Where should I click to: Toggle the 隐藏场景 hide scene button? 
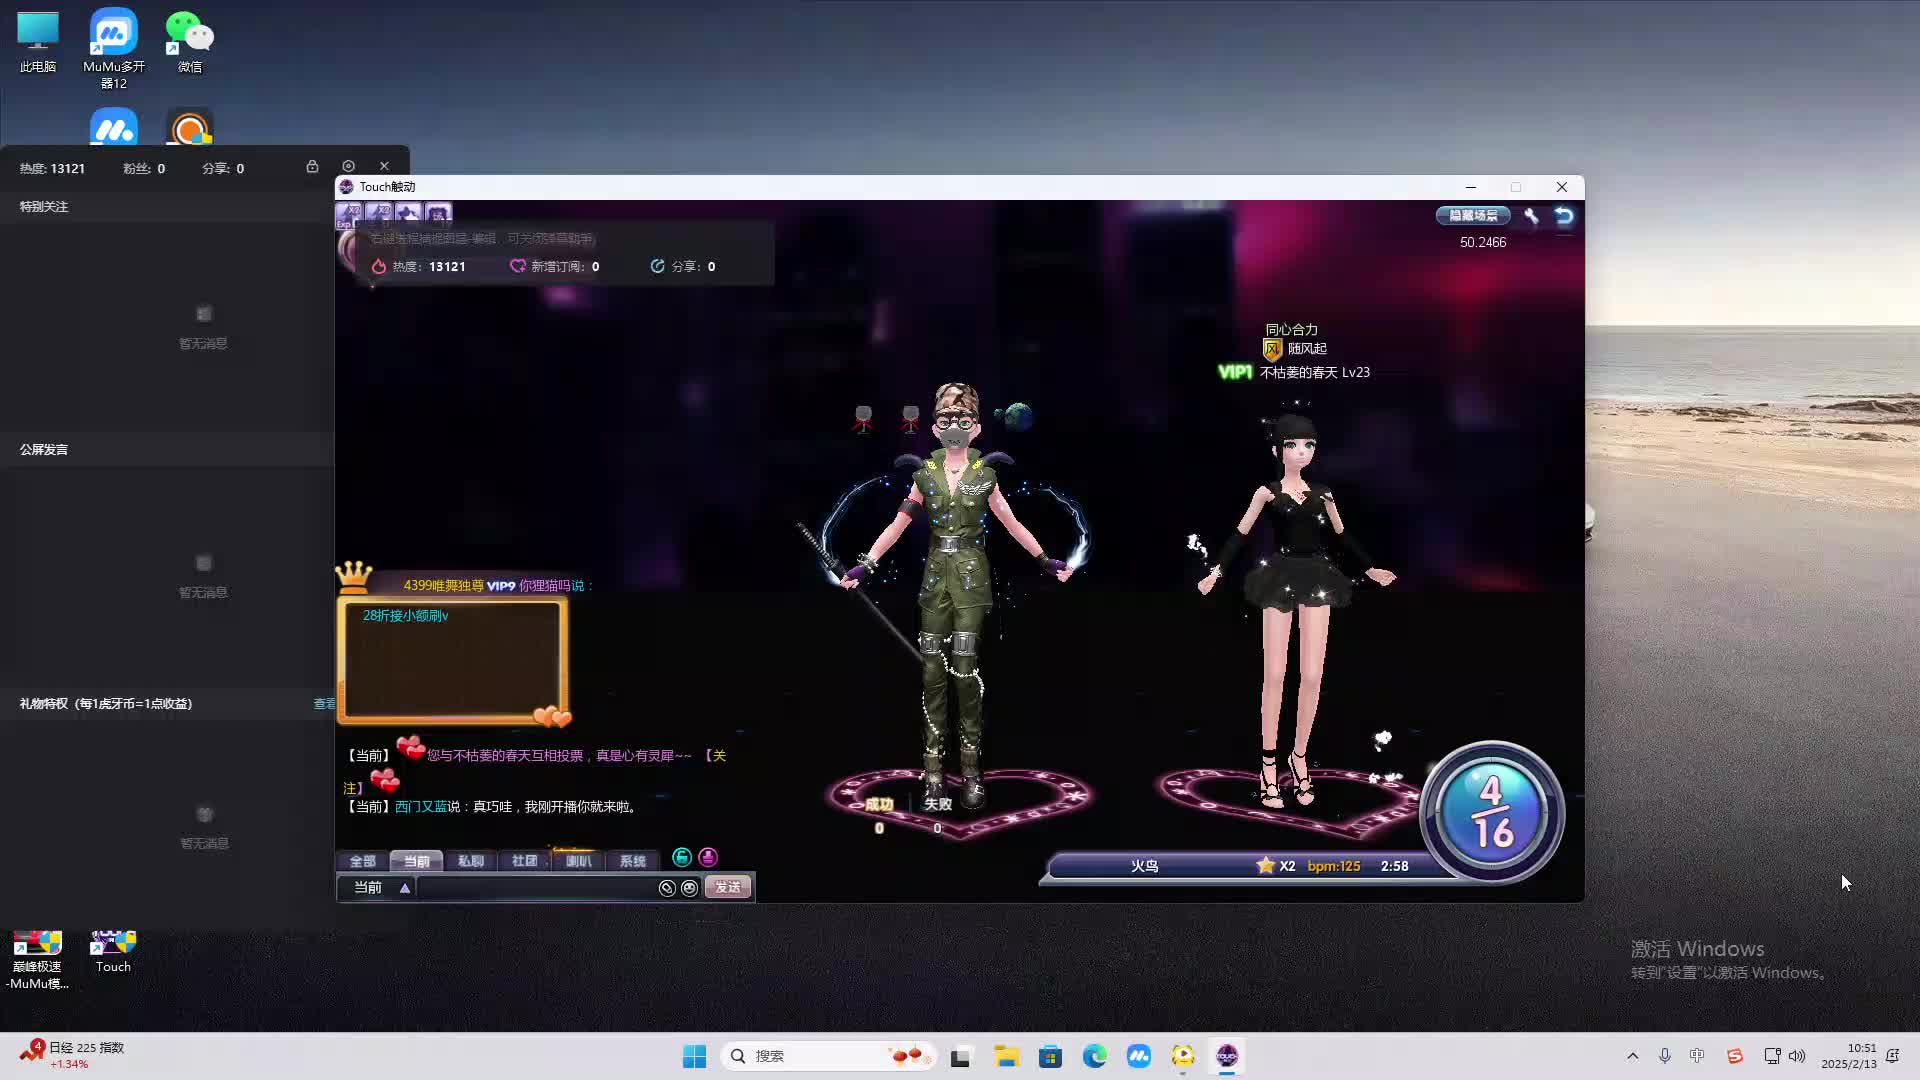point(1473,216)
